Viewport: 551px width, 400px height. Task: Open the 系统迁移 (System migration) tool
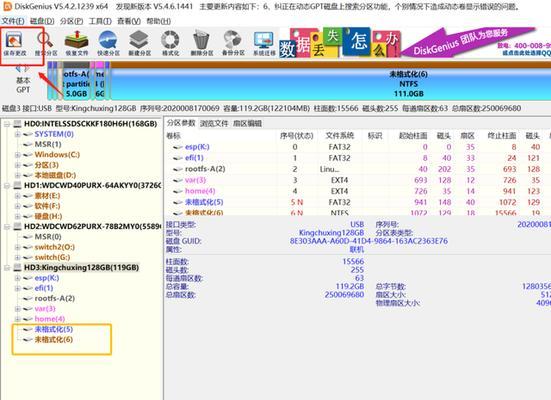(264, 43)
